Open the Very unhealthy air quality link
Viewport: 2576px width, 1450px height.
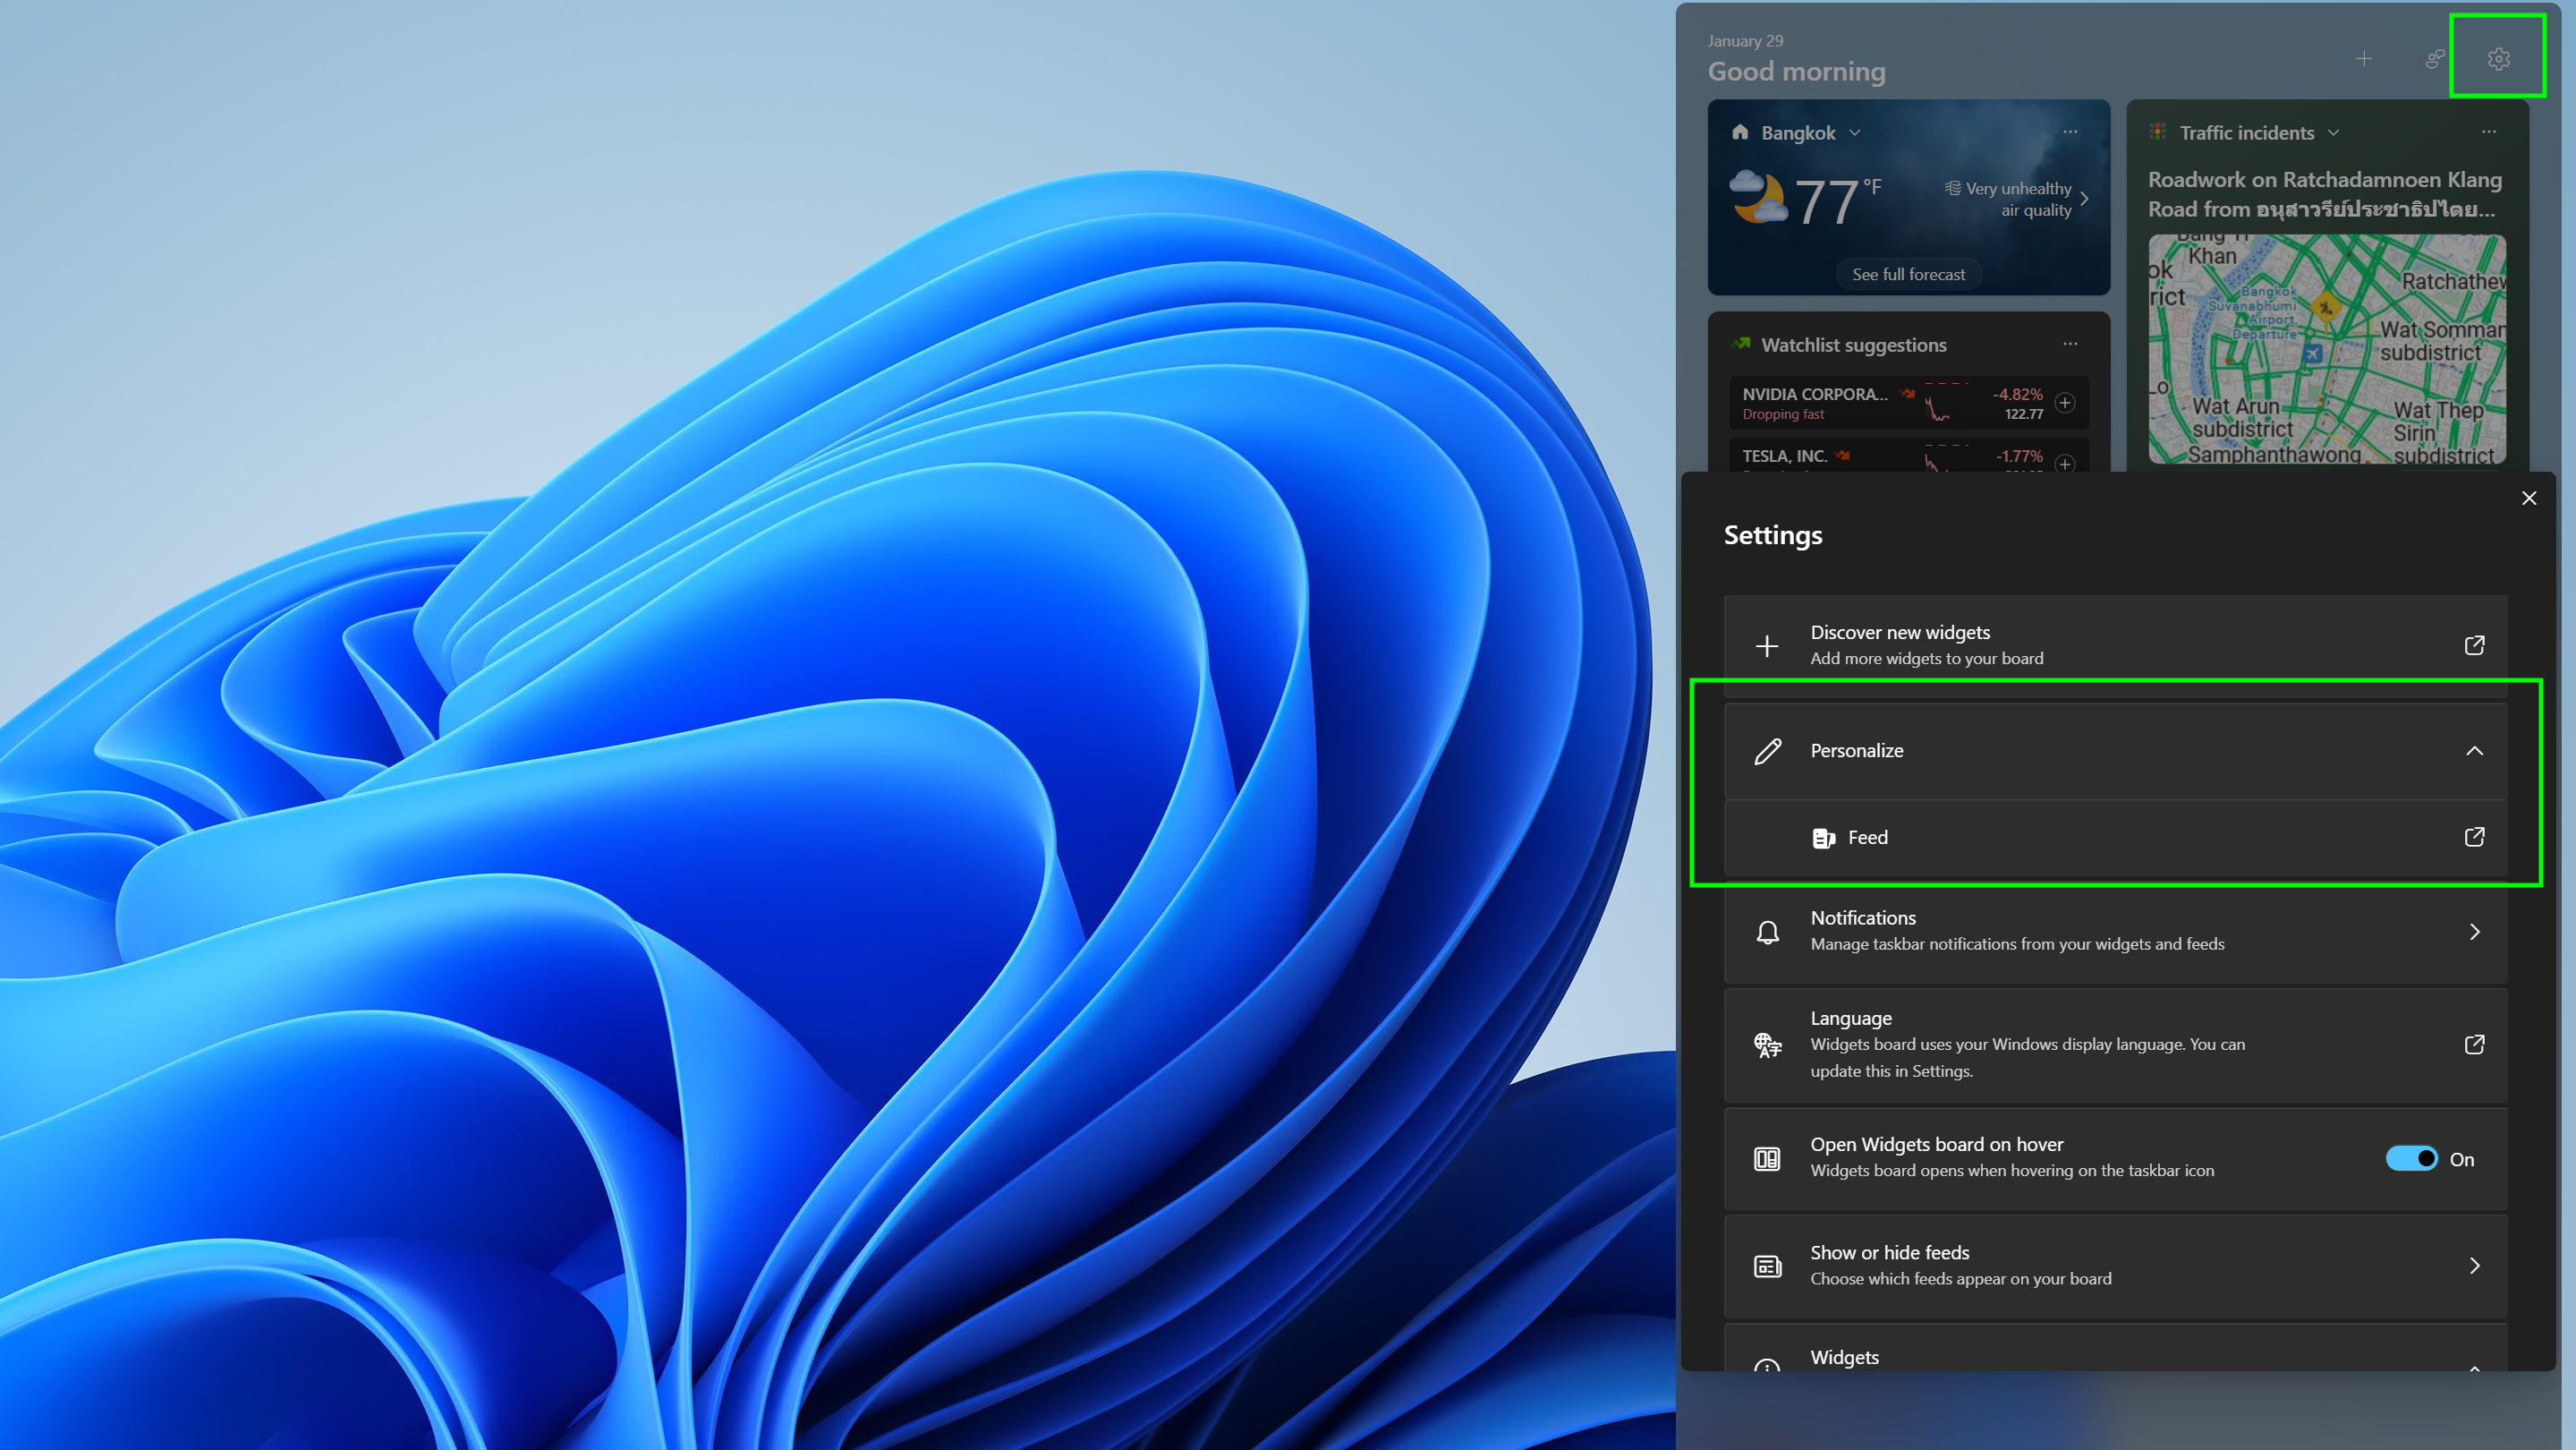point(2016,198)
